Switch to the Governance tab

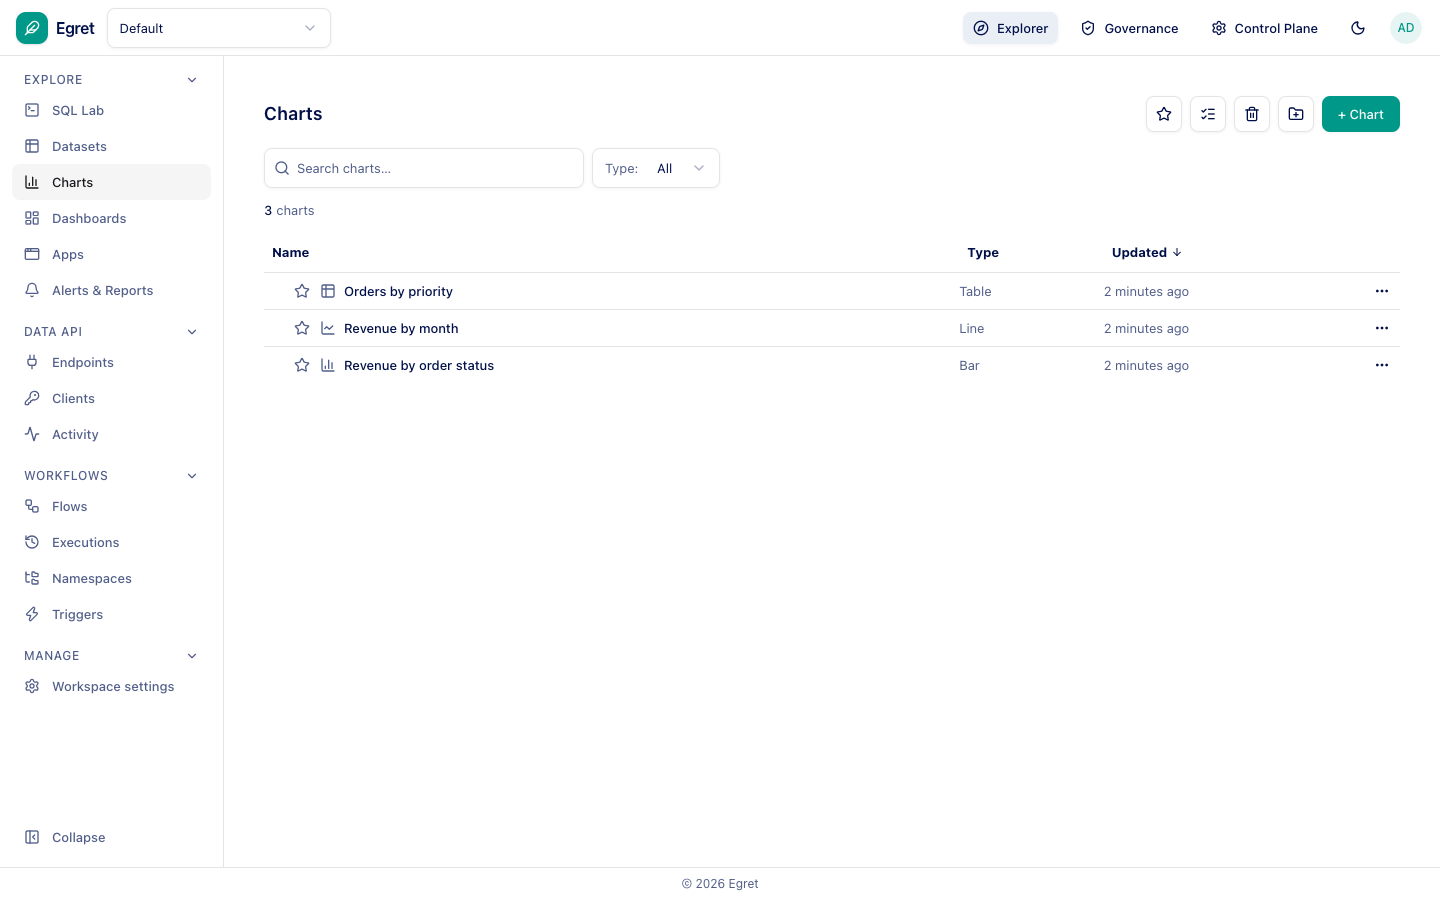pyautogui.click(x=1129, y=28)
